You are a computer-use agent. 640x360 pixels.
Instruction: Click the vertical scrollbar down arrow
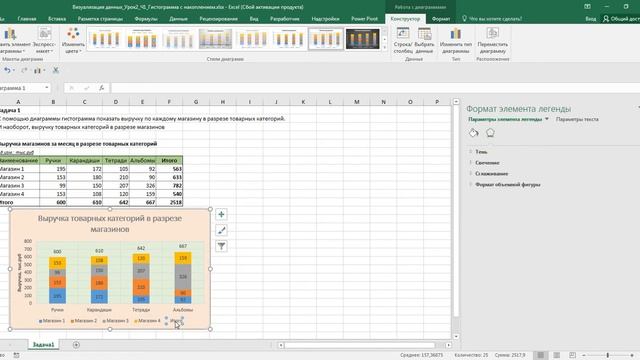pyautogui.click(x=456, y=337)
